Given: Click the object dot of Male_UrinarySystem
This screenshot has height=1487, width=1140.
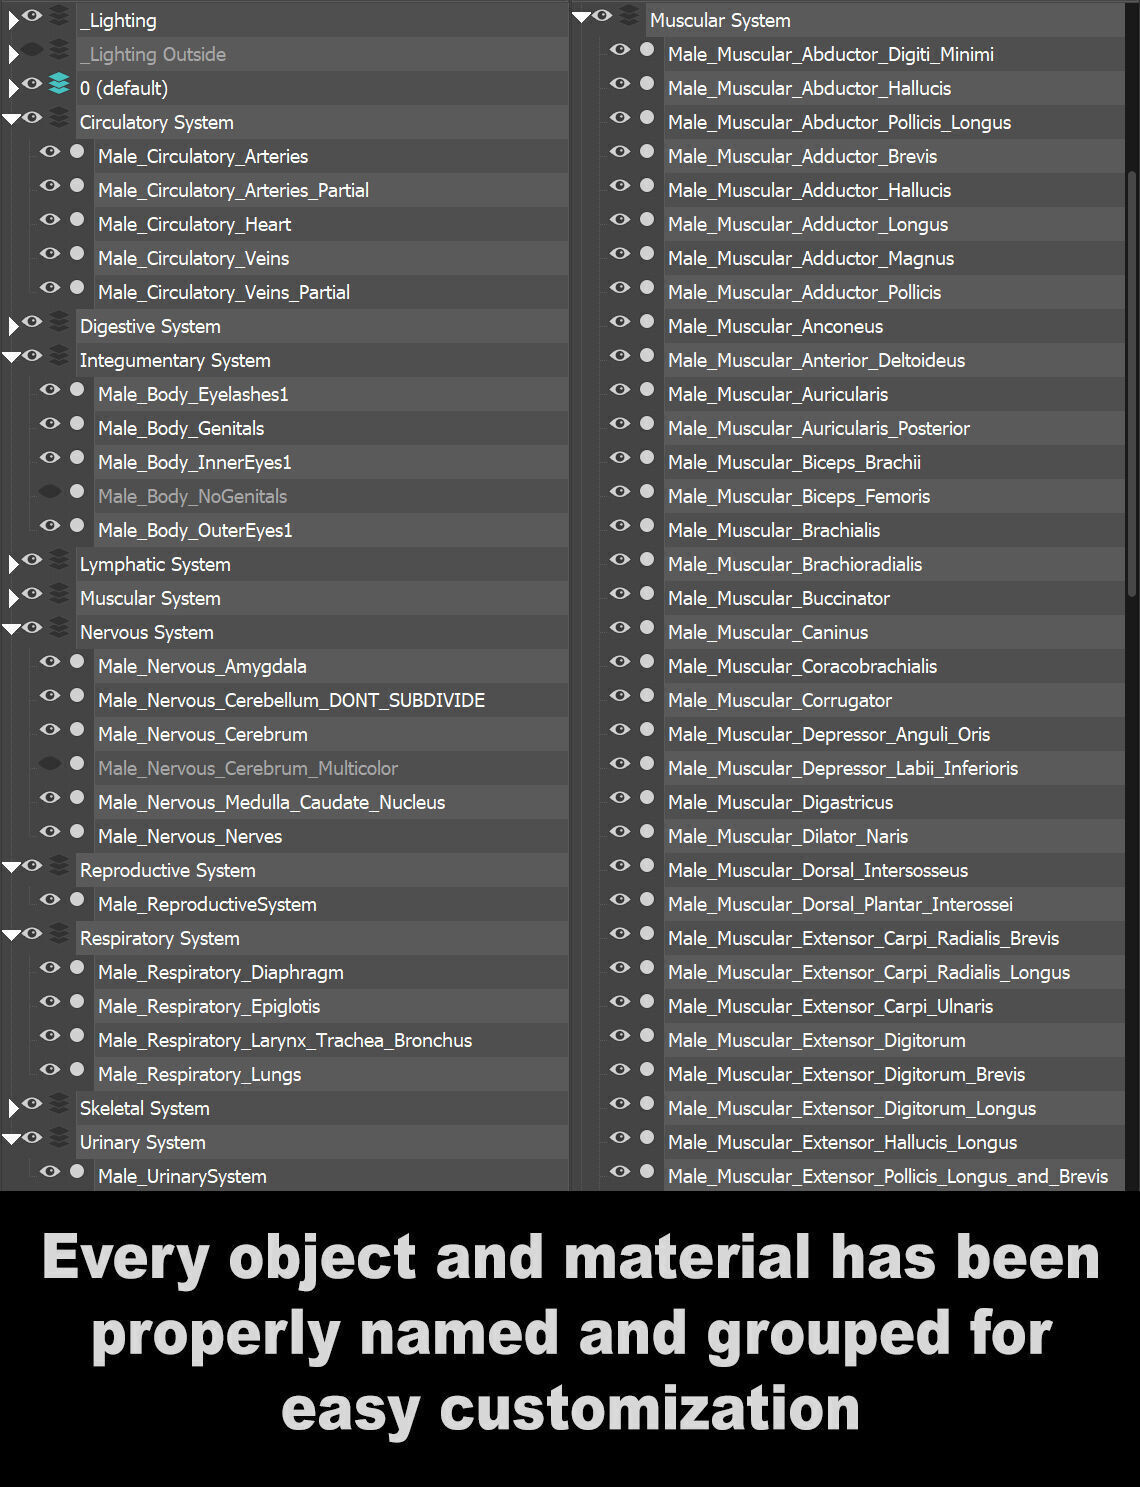Looking at the screenshot, I should (77, 1172).
